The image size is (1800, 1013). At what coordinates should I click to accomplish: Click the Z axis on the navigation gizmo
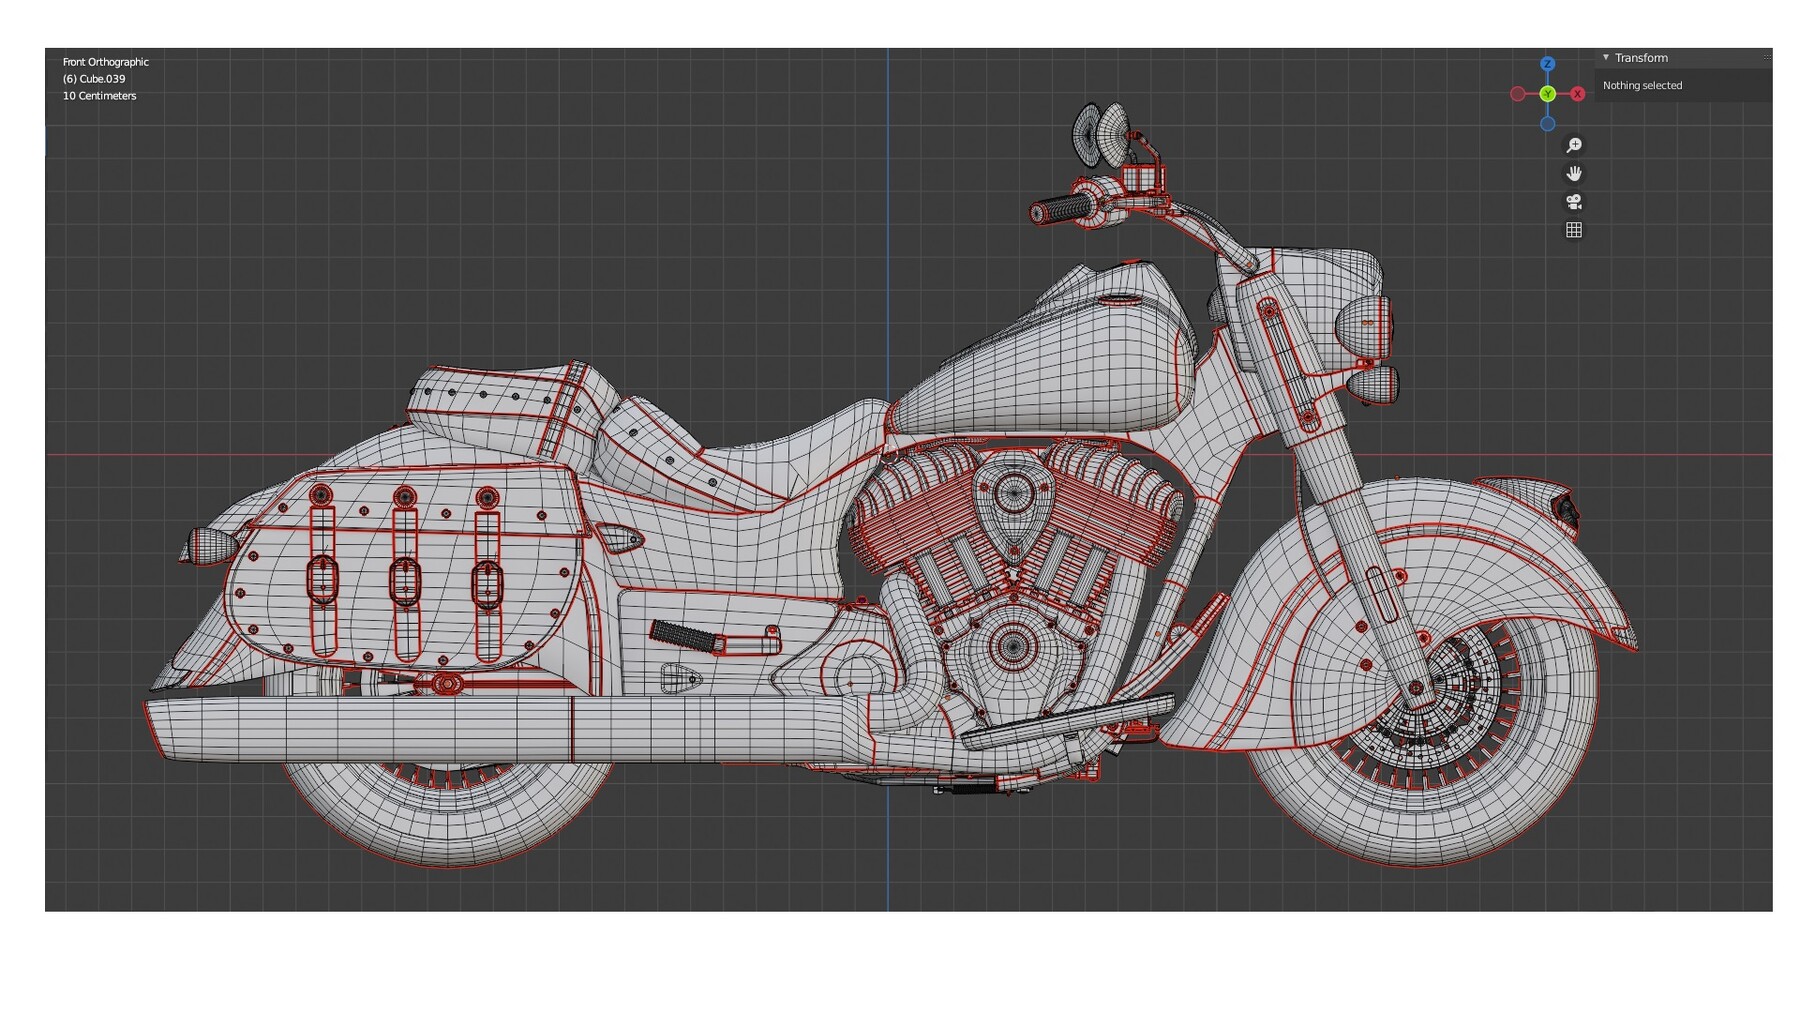click(x=1548, y=64)
